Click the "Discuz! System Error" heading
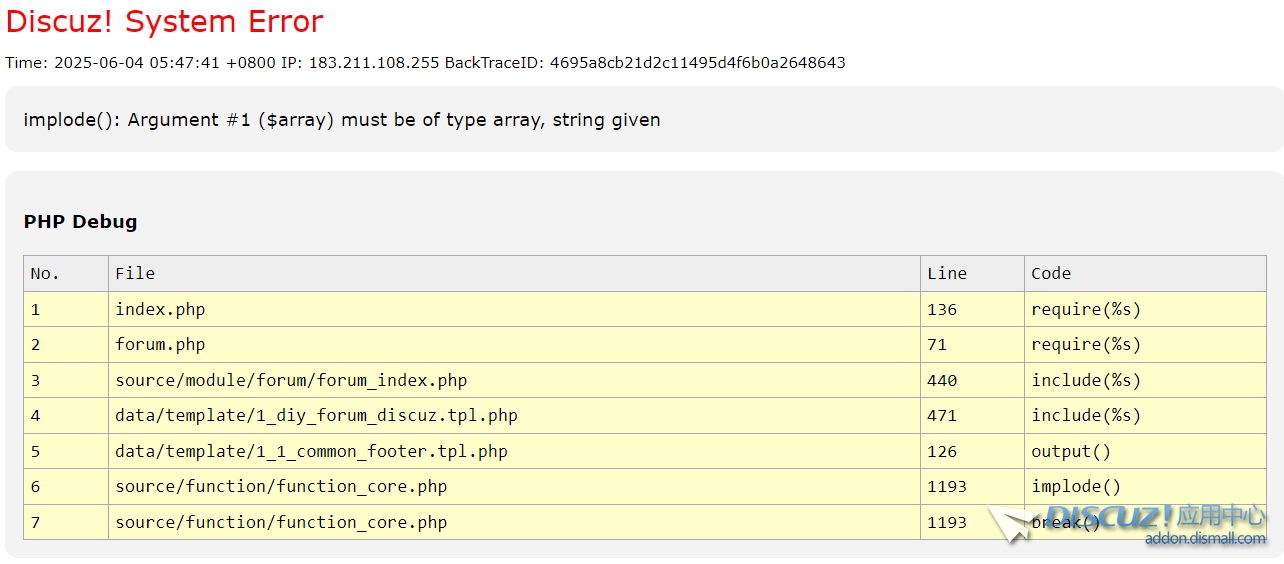This screenshot has width=1284, height=564. (x=165, y=21)
